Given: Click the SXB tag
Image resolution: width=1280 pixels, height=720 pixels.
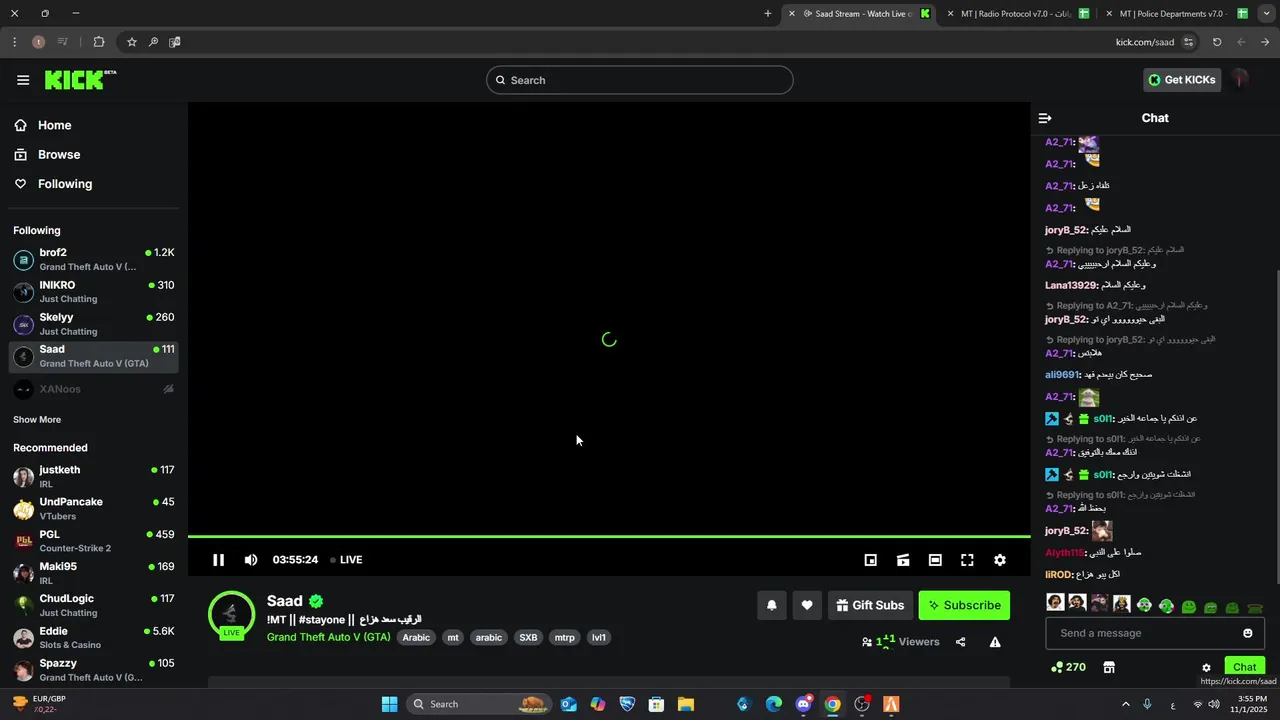Looking at the screenshot, I should tap(528, 638).
